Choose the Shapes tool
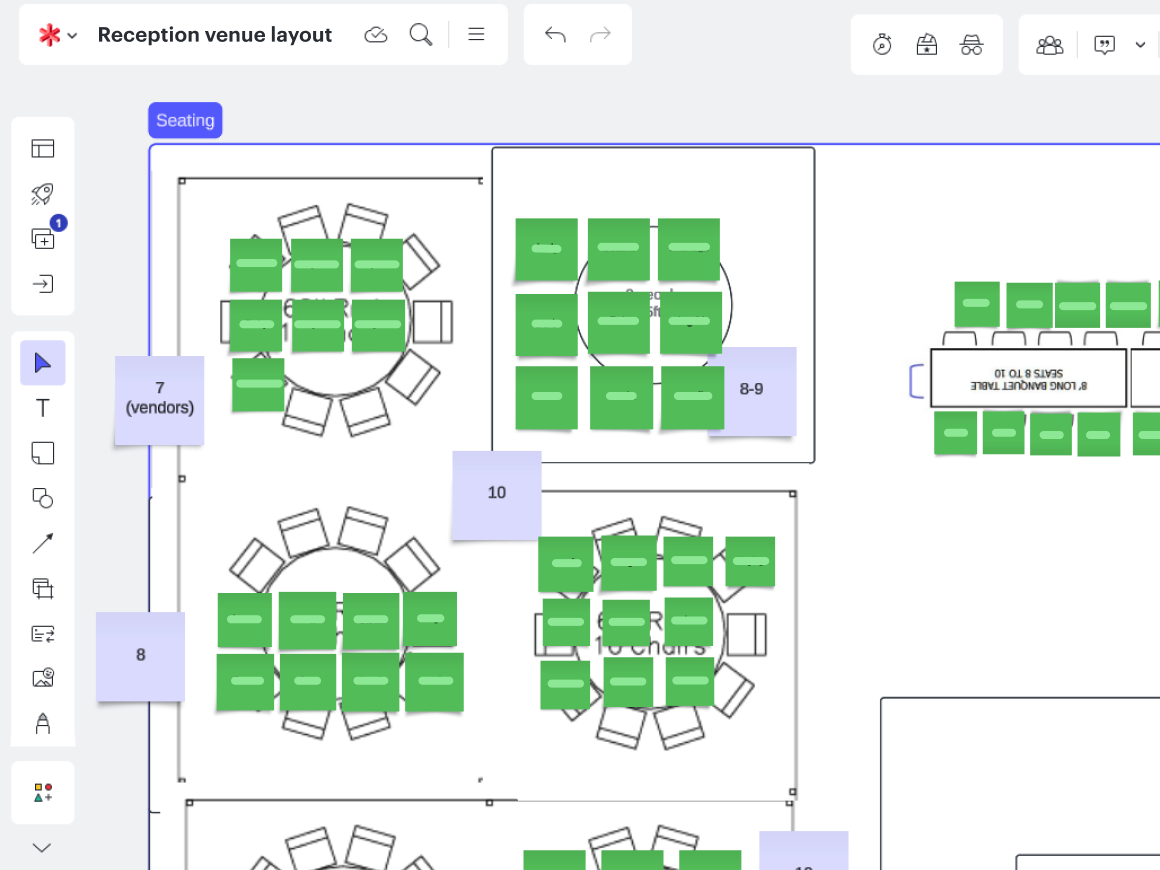The image size is (1160, 870). [43, 498]
